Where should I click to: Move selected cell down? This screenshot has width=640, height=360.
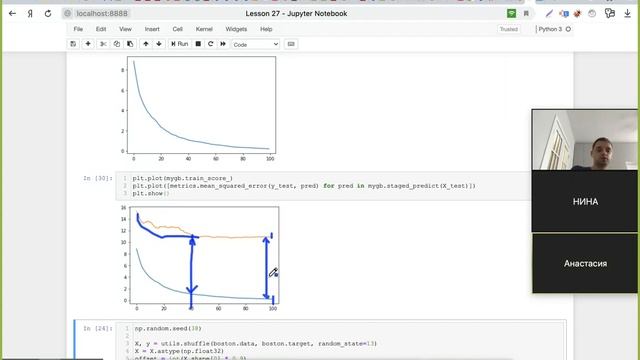tap(159, 44)
